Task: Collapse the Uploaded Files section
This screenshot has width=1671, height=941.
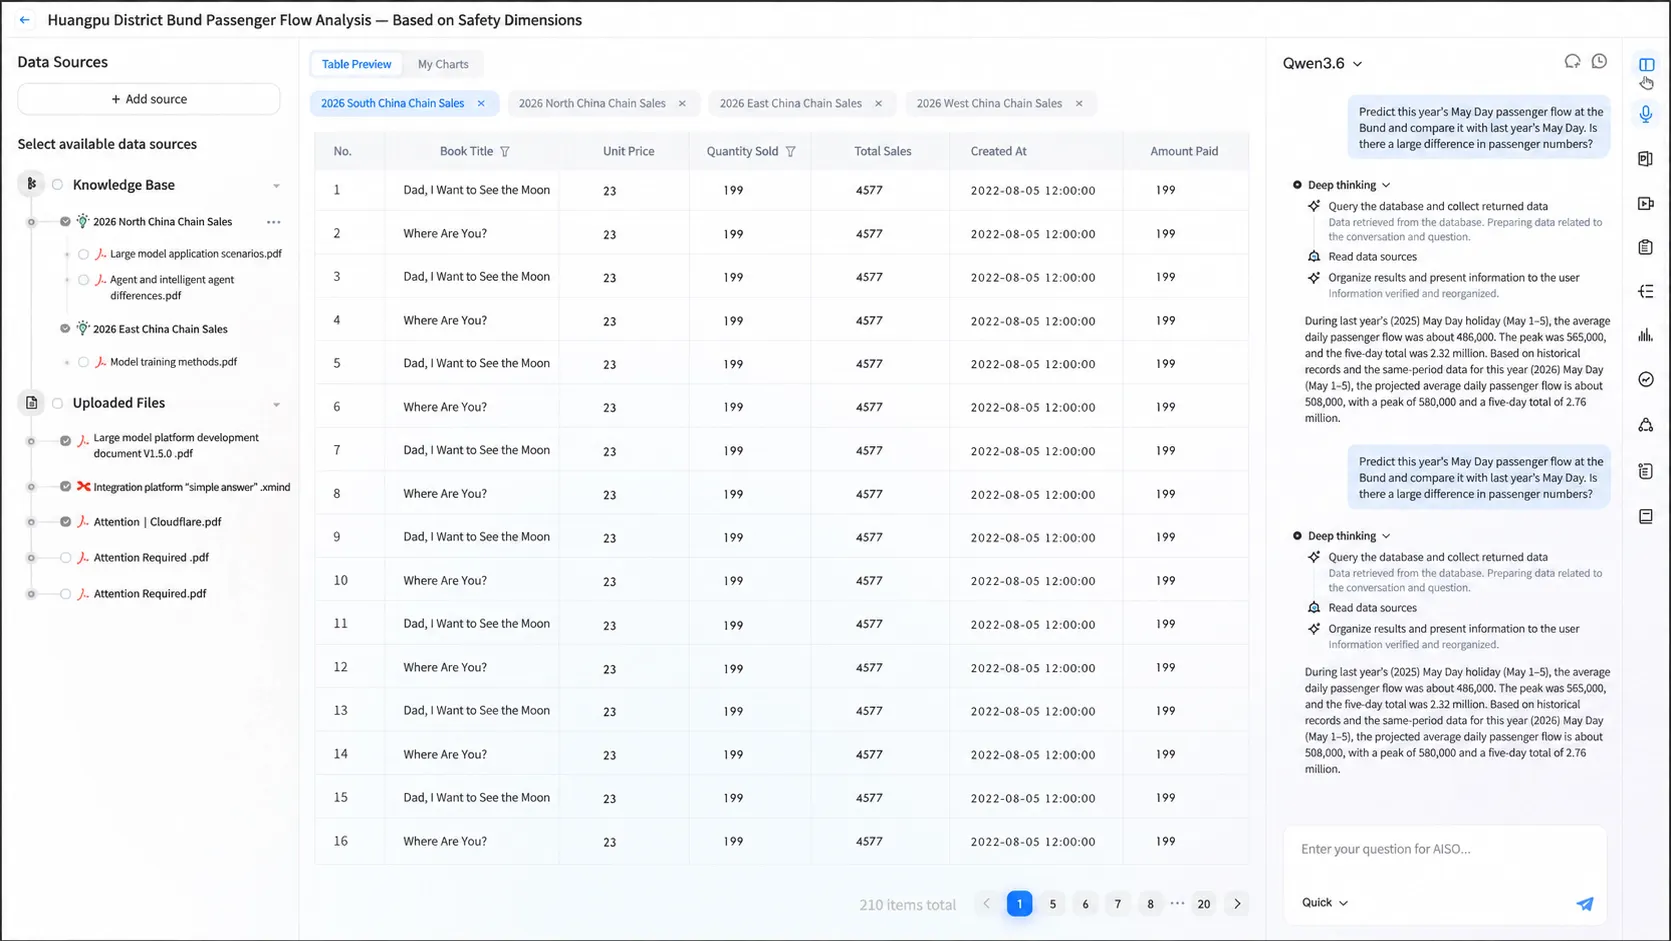Action: [276, 405]
